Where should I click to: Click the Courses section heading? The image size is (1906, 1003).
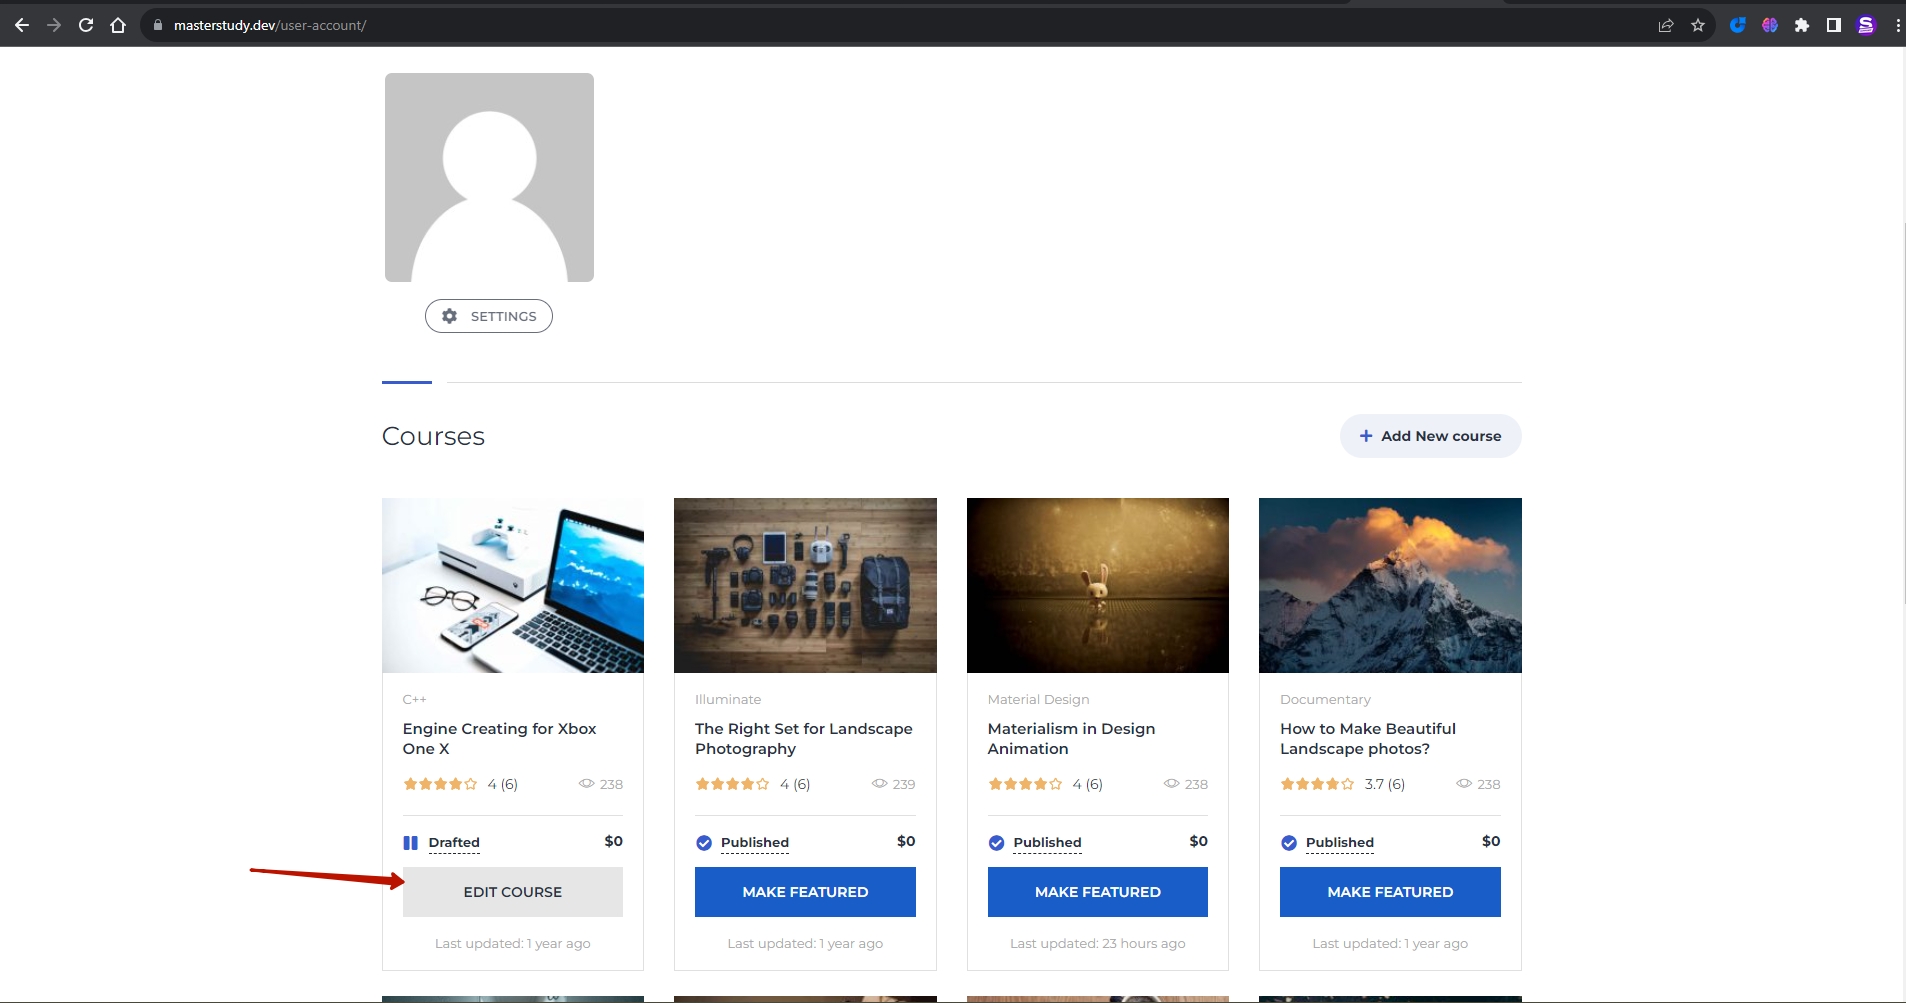tap(433, 436)
